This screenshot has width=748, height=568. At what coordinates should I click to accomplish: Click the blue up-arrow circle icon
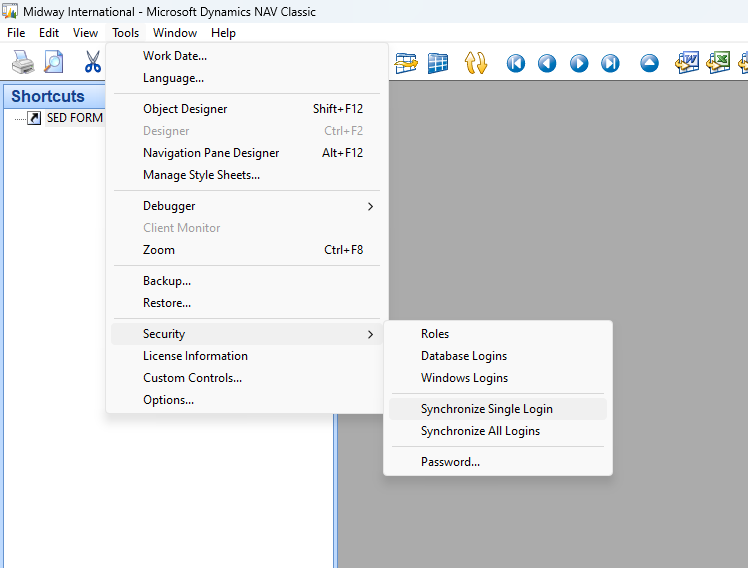point(649,63)
